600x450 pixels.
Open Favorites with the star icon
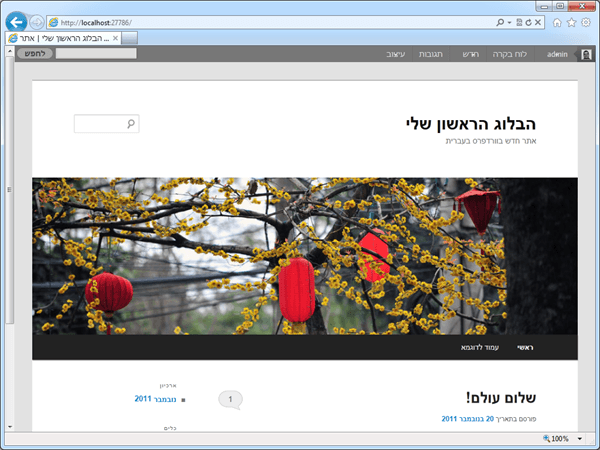(571, 23)
